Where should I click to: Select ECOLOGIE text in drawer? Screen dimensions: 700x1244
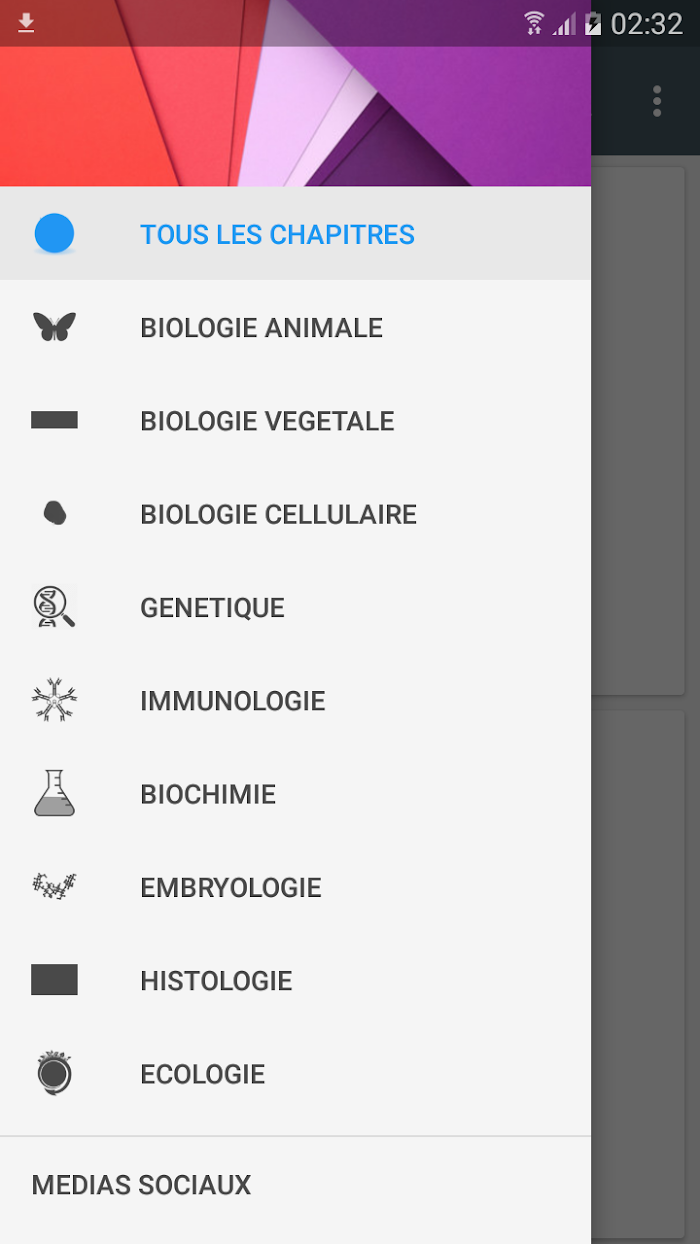click(203, 1074)
